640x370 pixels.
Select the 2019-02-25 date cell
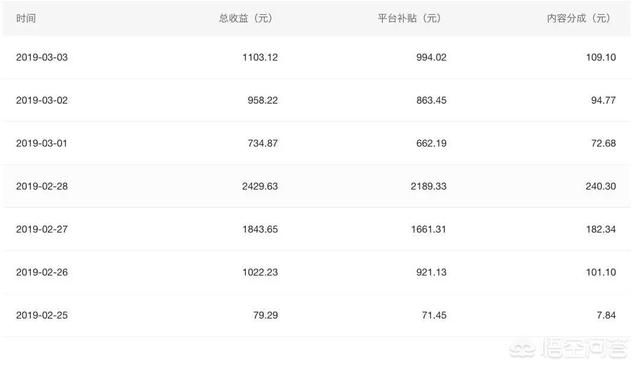tap(42, 315)
